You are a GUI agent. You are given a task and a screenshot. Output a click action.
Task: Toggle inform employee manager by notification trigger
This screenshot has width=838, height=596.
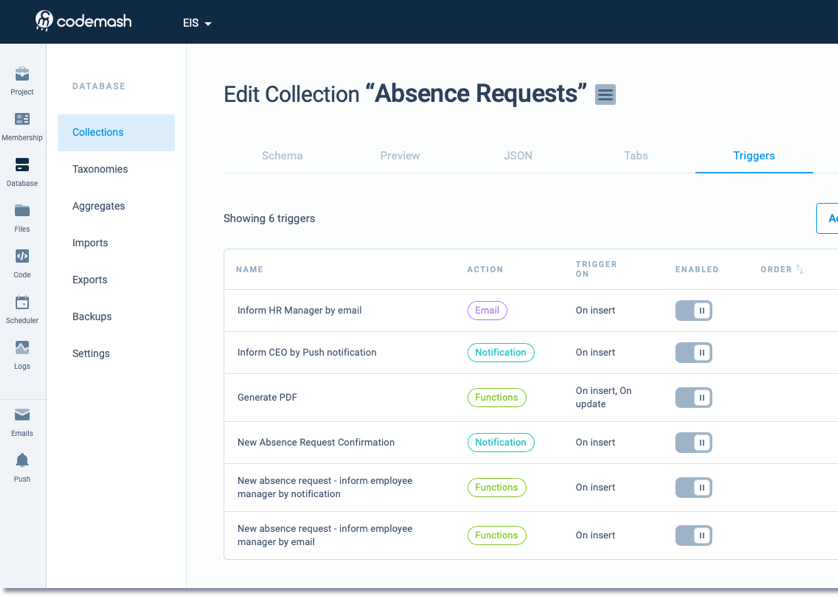(694, 487)
